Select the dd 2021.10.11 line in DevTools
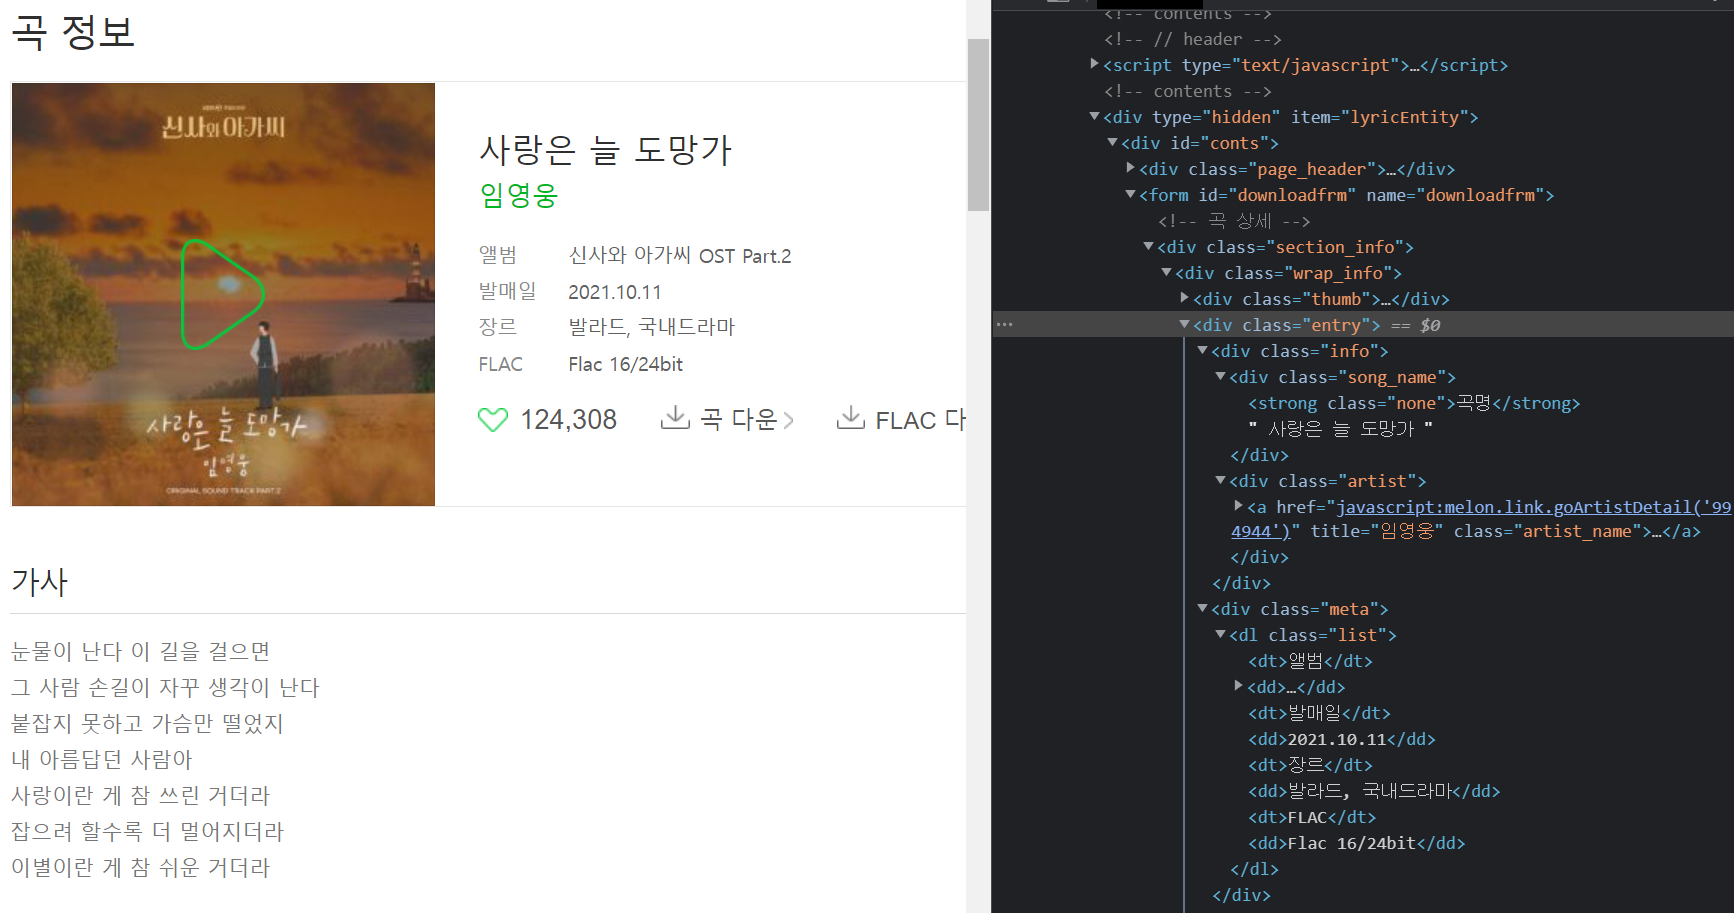This screenshot has width=1734, height=913. click(1342, 739)
